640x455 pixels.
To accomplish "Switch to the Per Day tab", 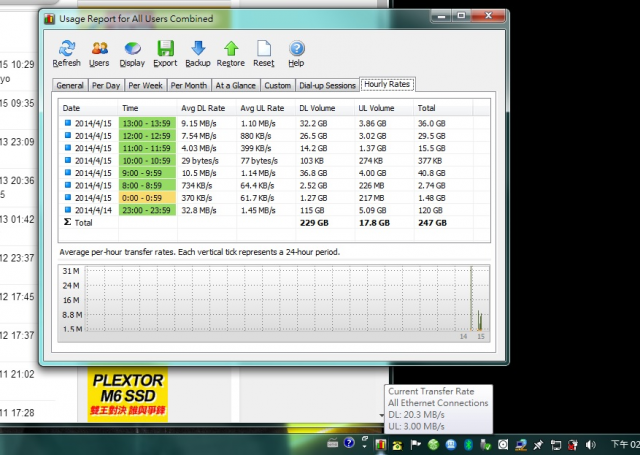I will pos(106,85).
